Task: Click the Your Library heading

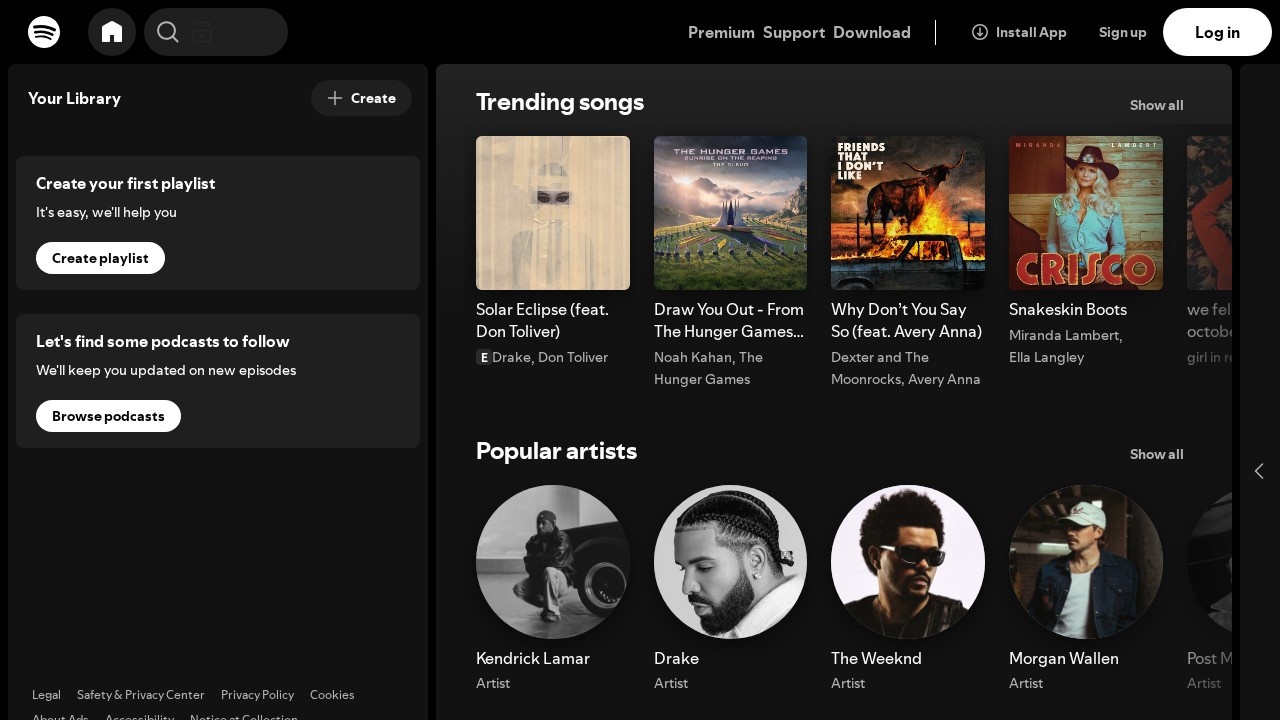Action: coord(74,98)
